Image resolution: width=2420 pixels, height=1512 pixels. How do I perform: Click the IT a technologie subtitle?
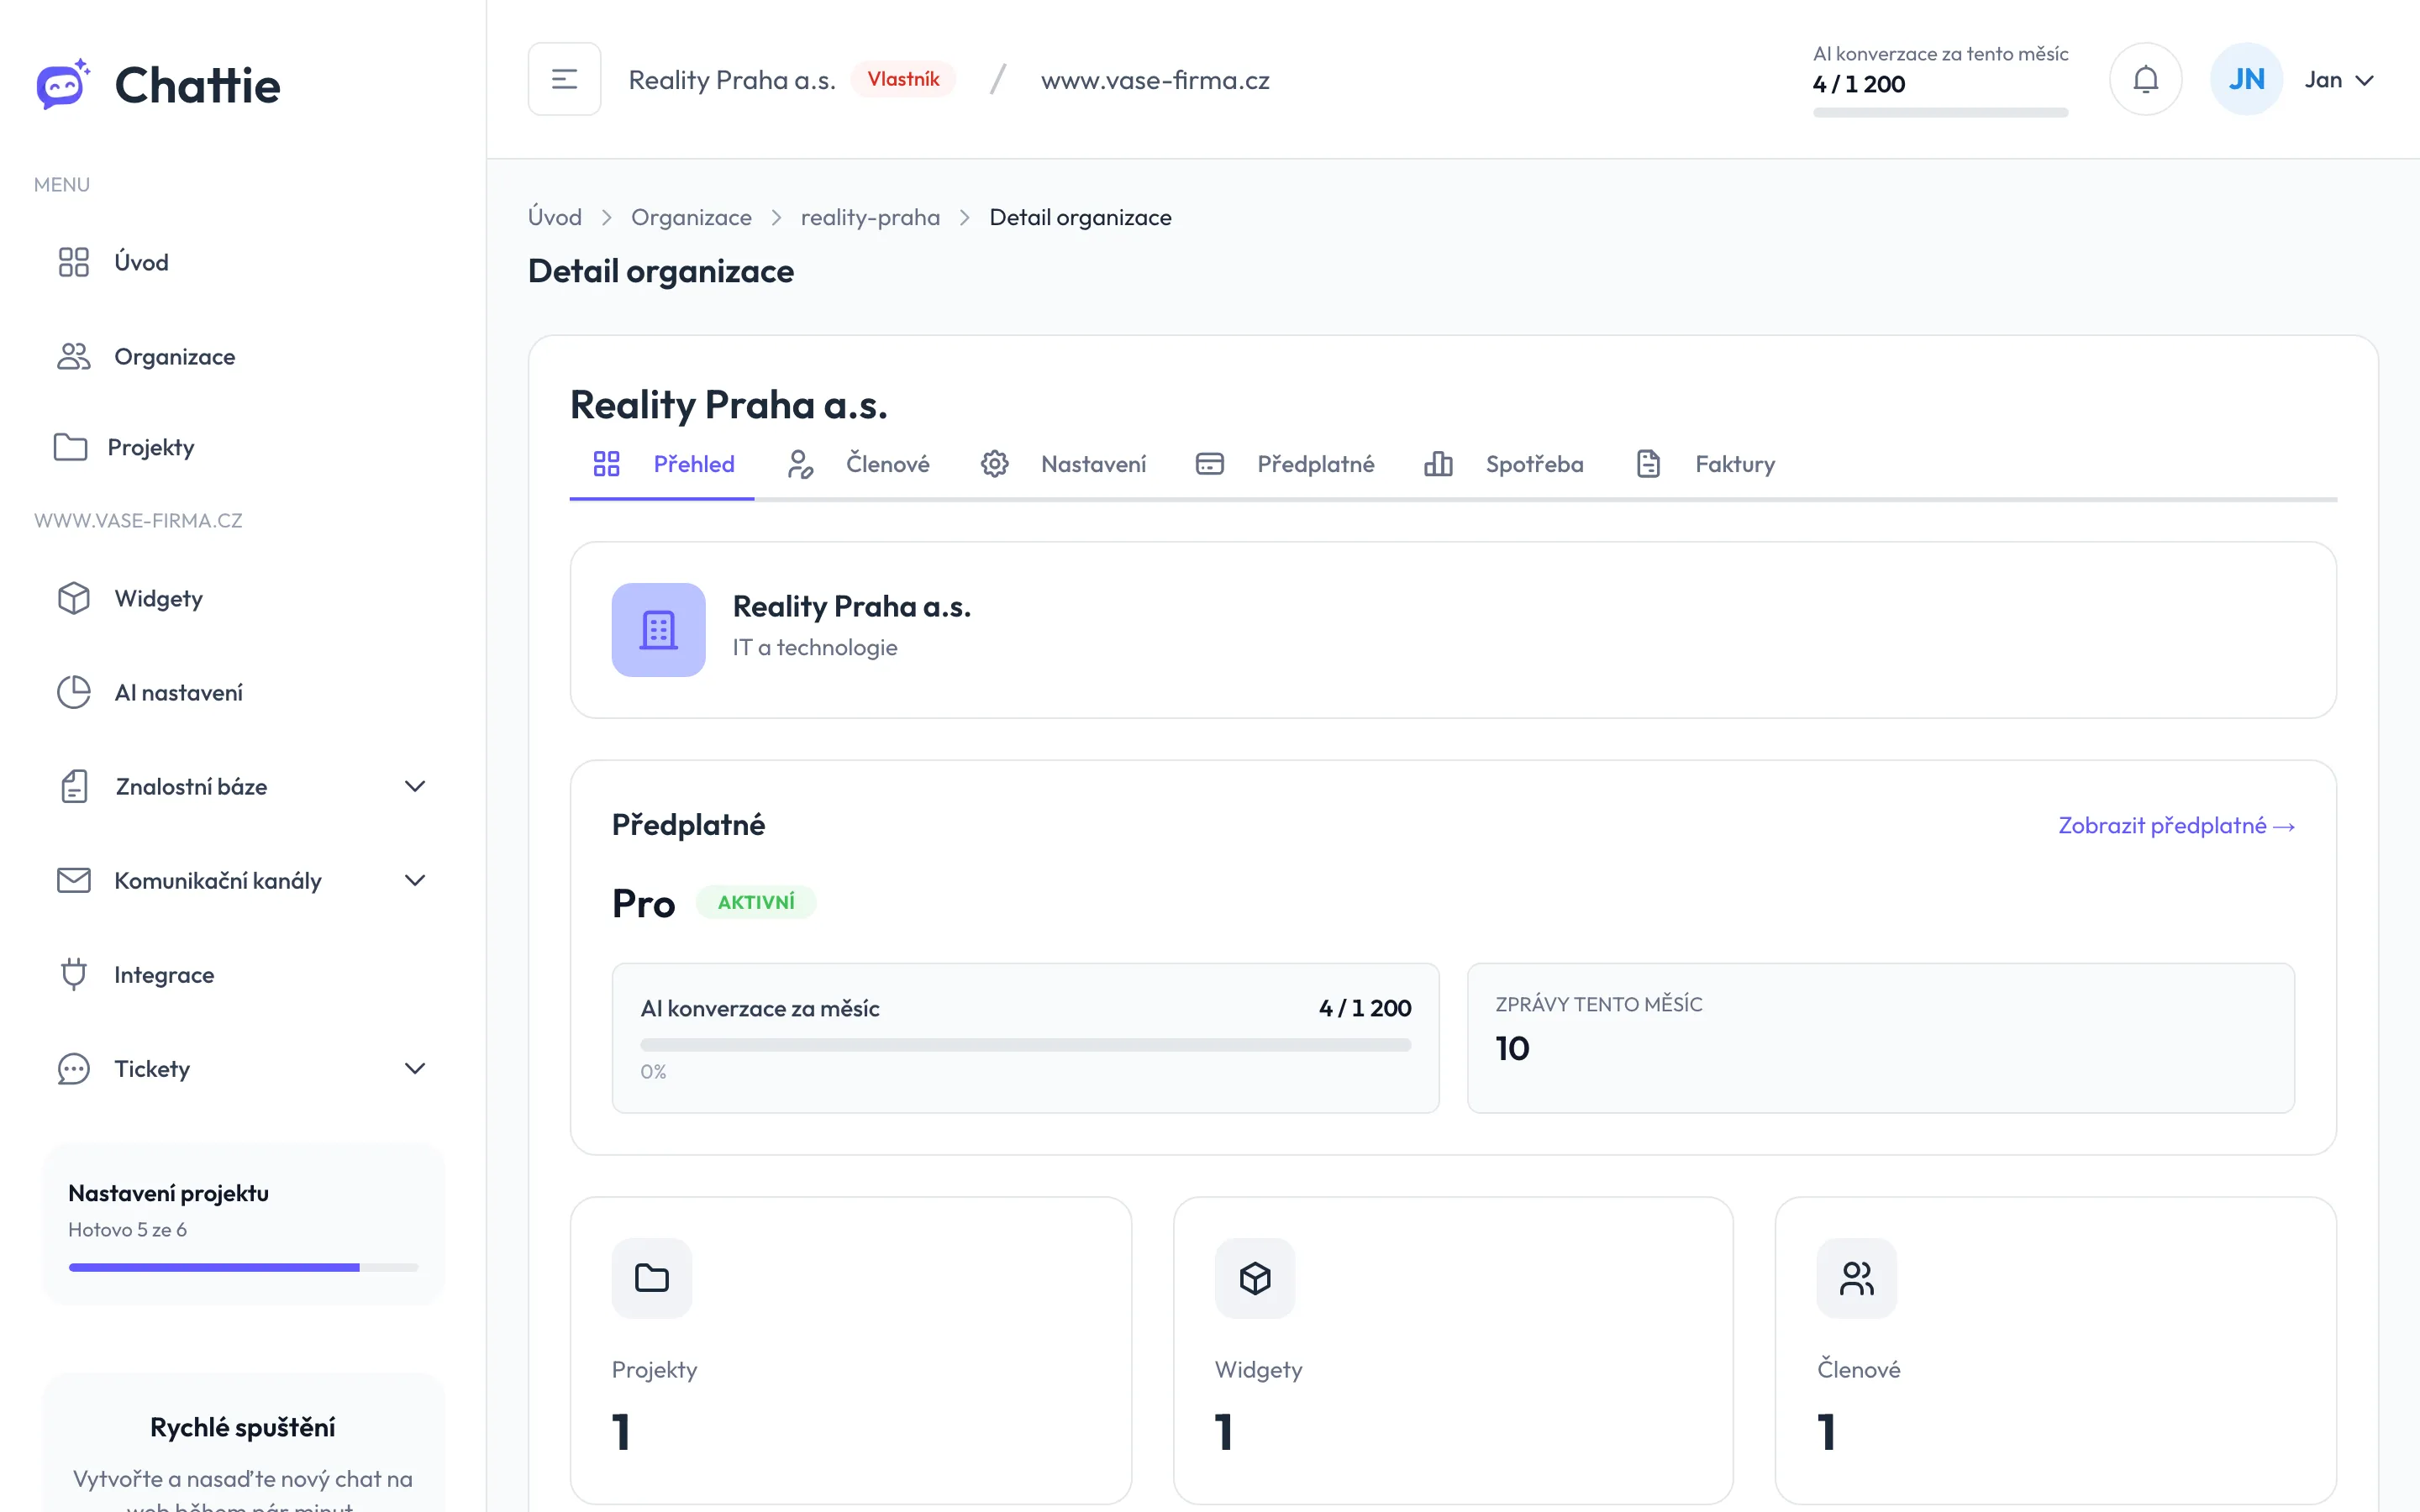(815, 647)
